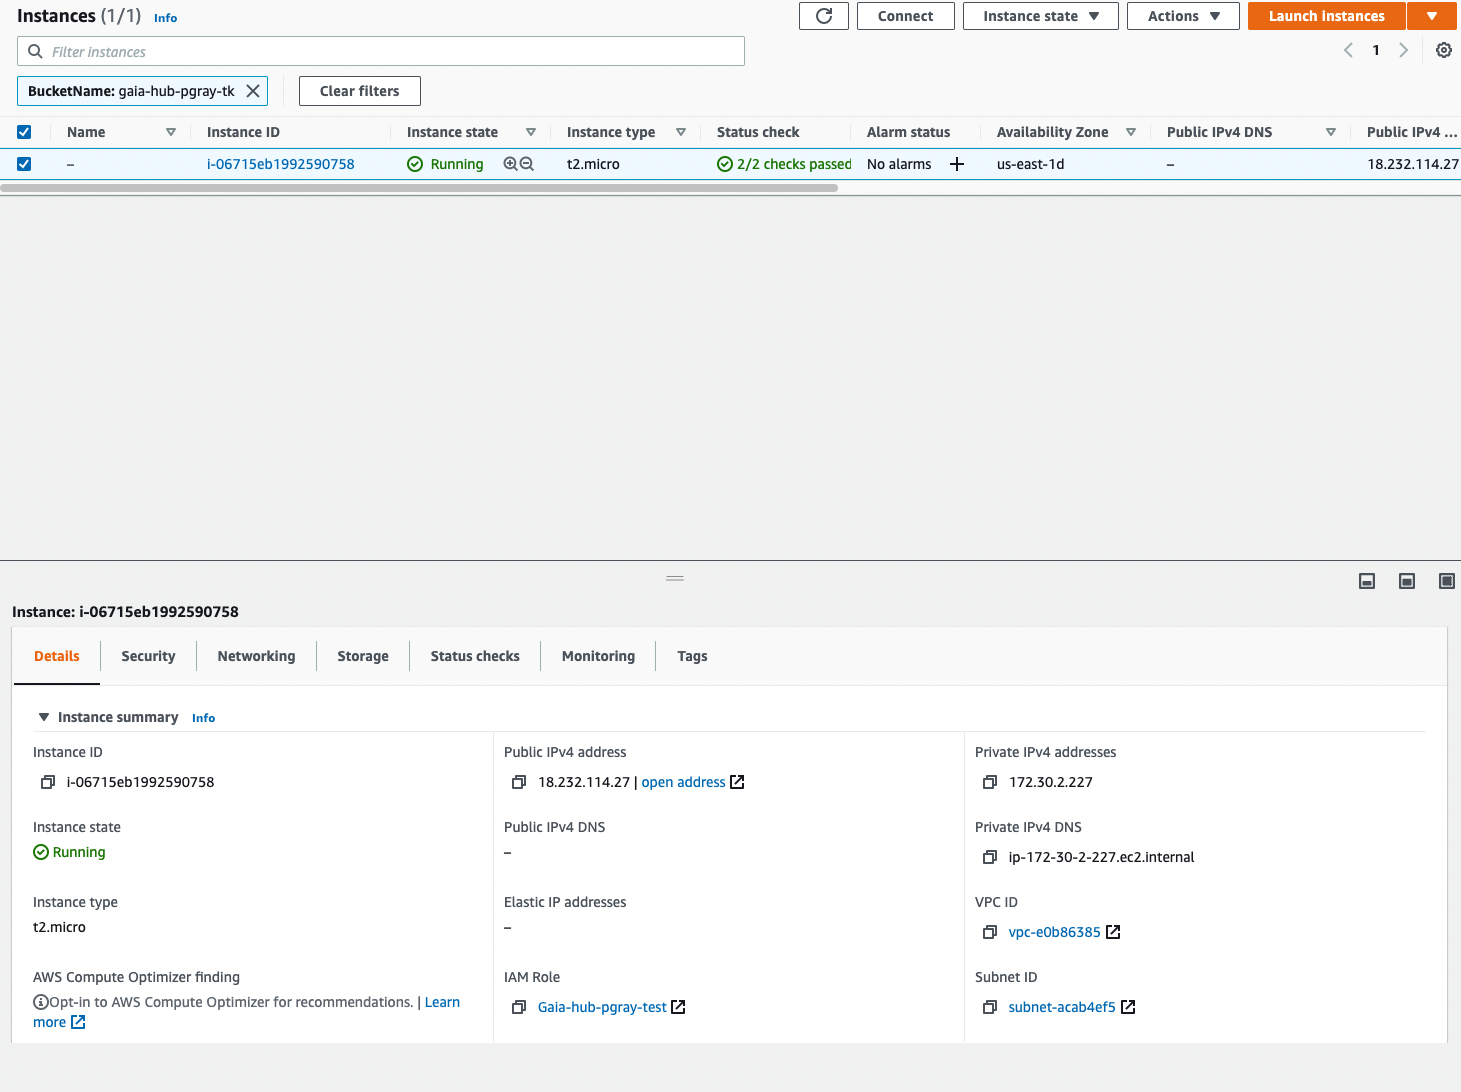
Task: Open the Gaia-hub-pgray-test IAM role link
Action: pyautogui.click(x=601, y=1007)
